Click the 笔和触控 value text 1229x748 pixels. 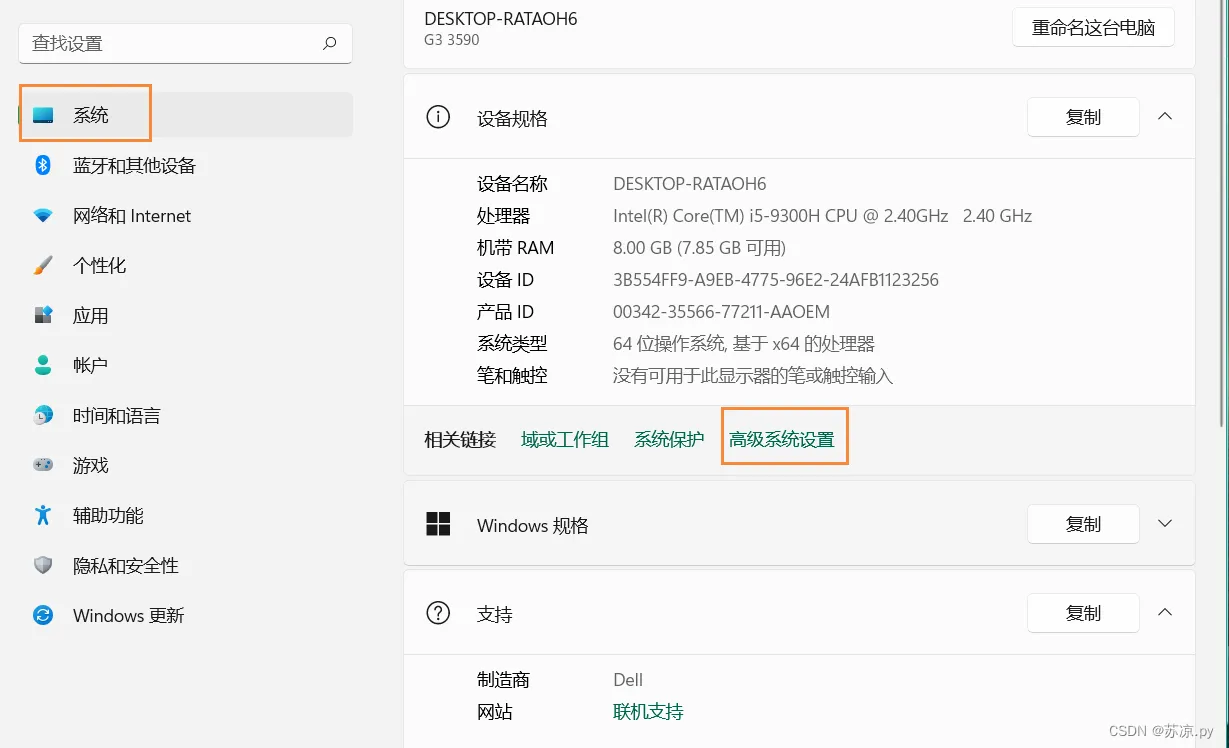(753, 376)
